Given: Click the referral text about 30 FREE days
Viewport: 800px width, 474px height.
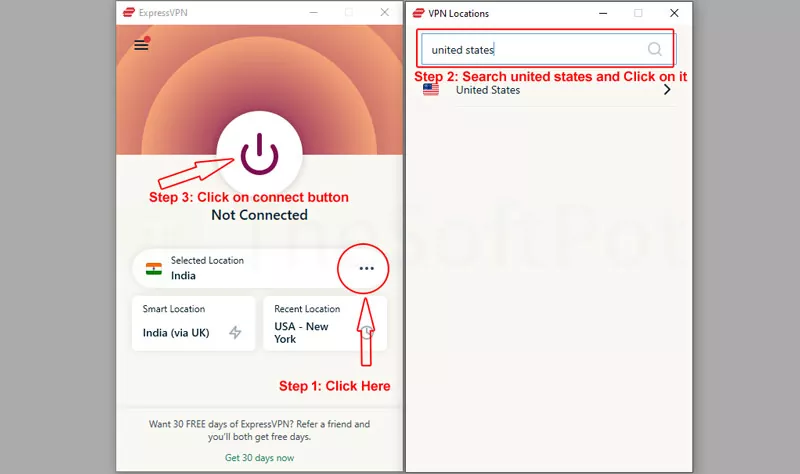Looking at the screenshot, I should click(259, 430).
